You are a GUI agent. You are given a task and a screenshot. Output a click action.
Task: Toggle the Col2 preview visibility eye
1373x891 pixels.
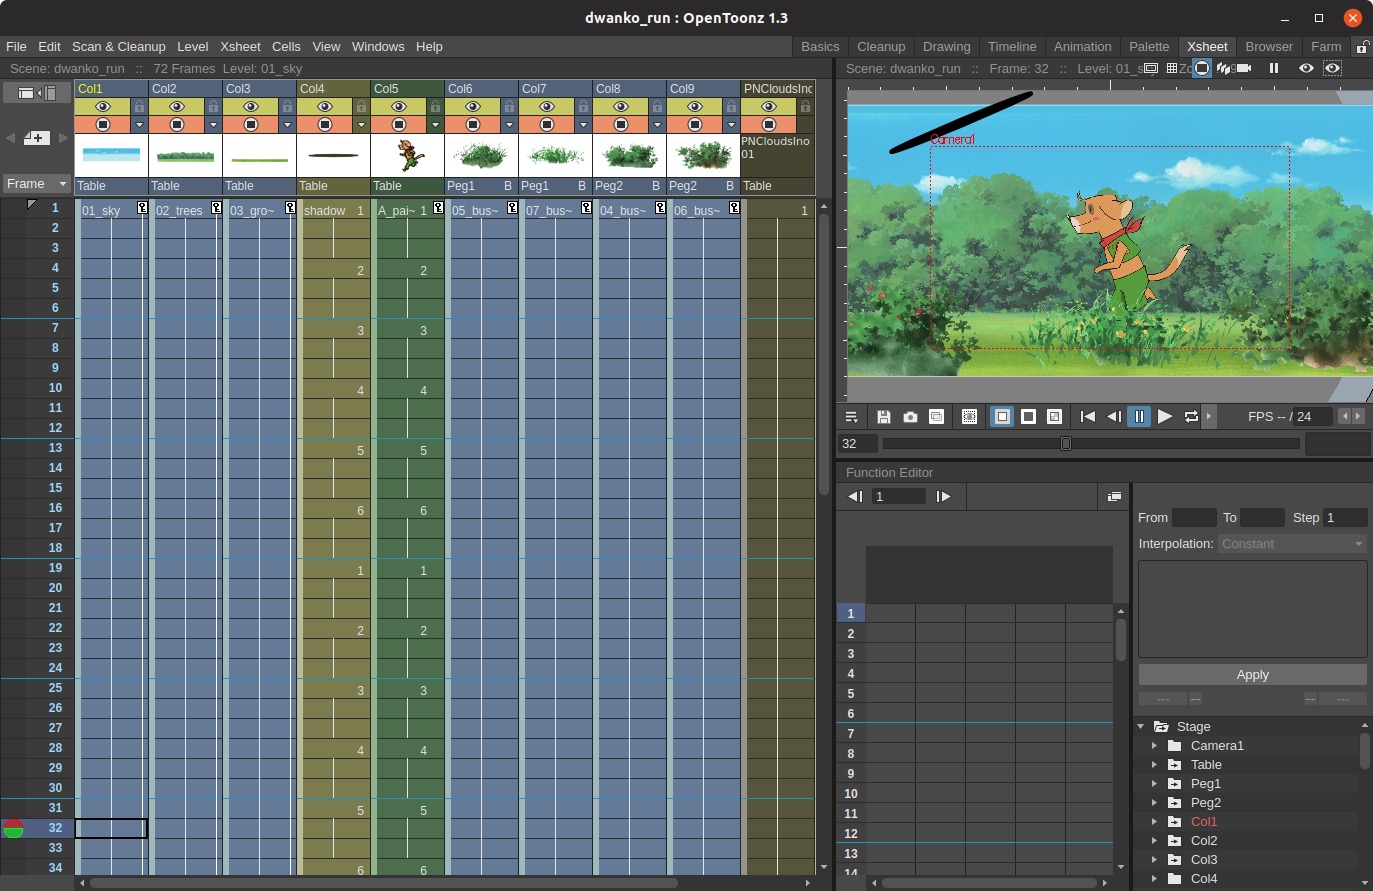(x=177, y=107)
